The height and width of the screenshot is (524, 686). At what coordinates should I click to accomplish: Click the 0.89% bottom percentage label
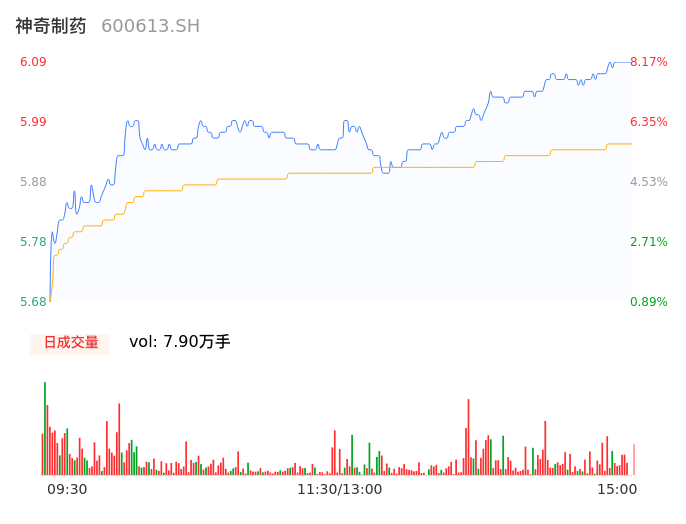point(648,302)
